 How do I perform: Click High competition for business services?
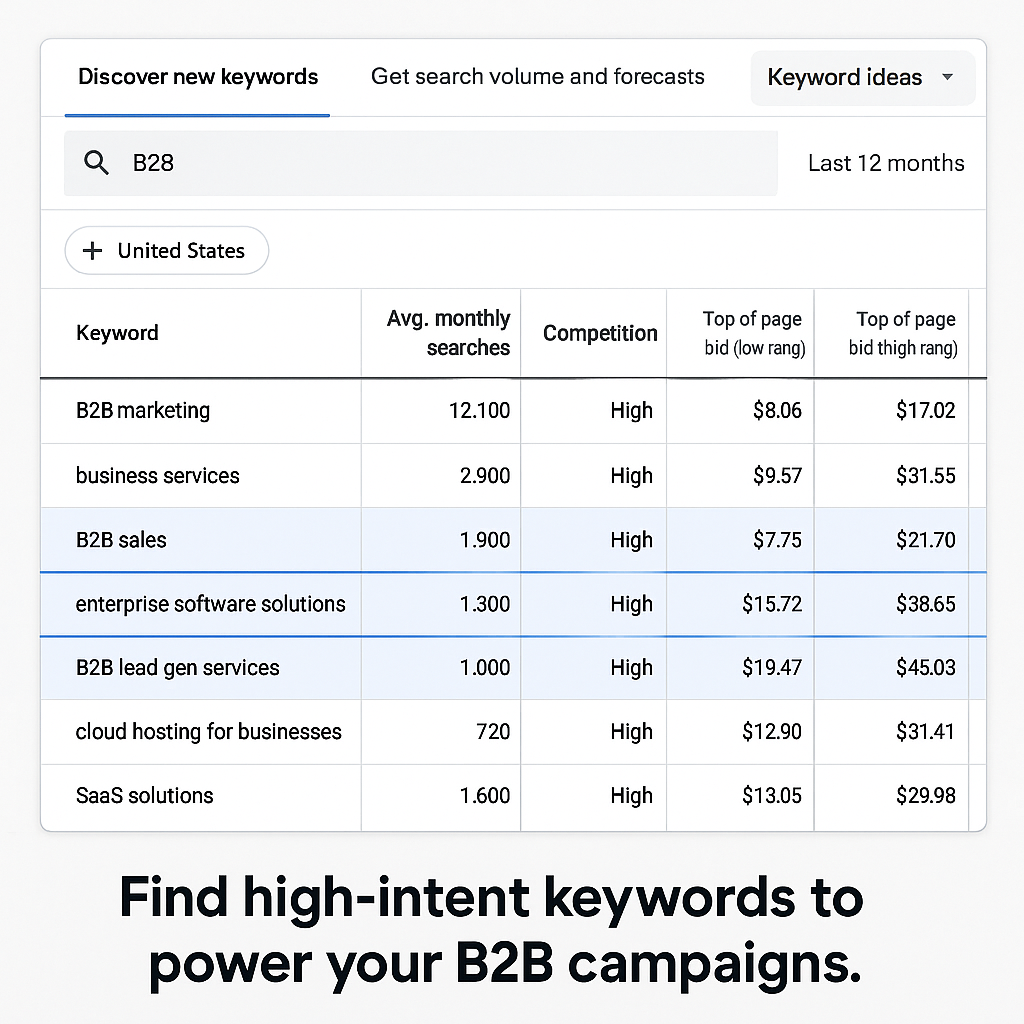point(632,476)
